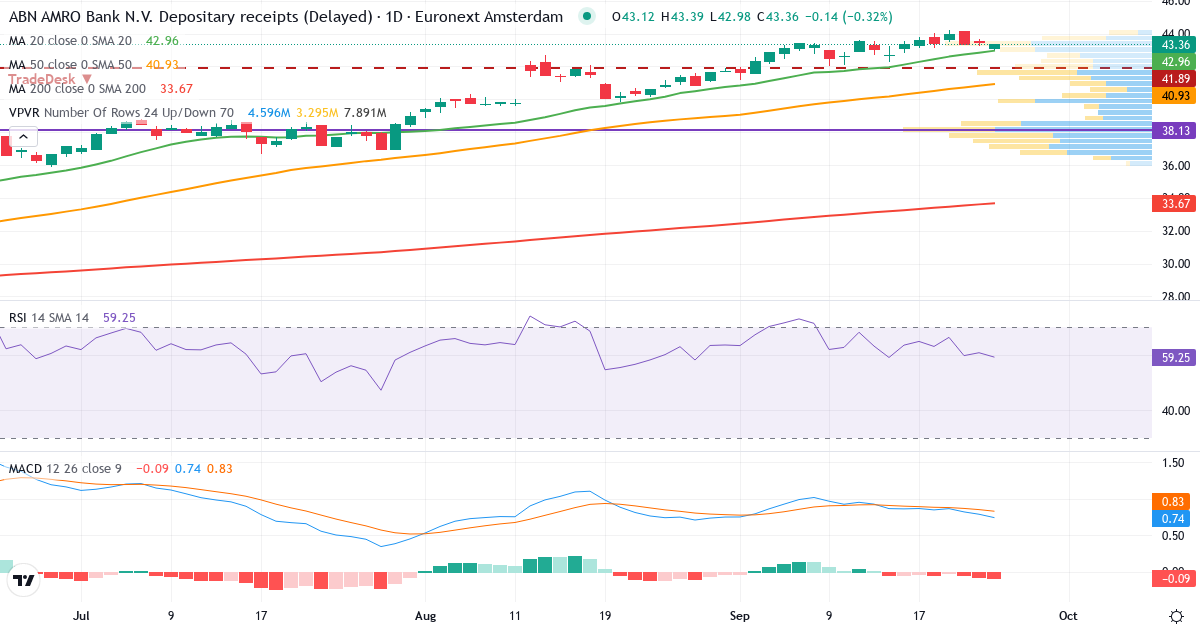Click the TradingView logo
Image resolution: width=1200 pixels, height=630 pixels.
(x=24, y=579)
